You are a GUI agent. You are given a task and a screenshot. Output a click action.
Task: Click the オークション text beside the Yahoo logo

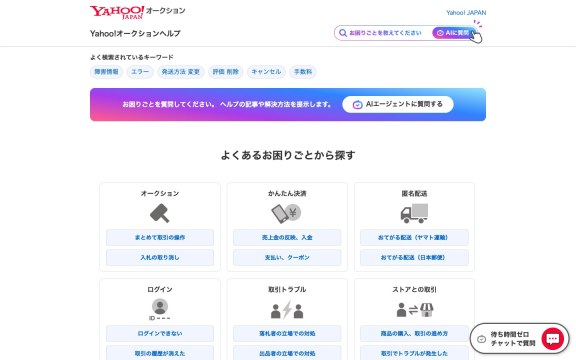click(166, 11)
